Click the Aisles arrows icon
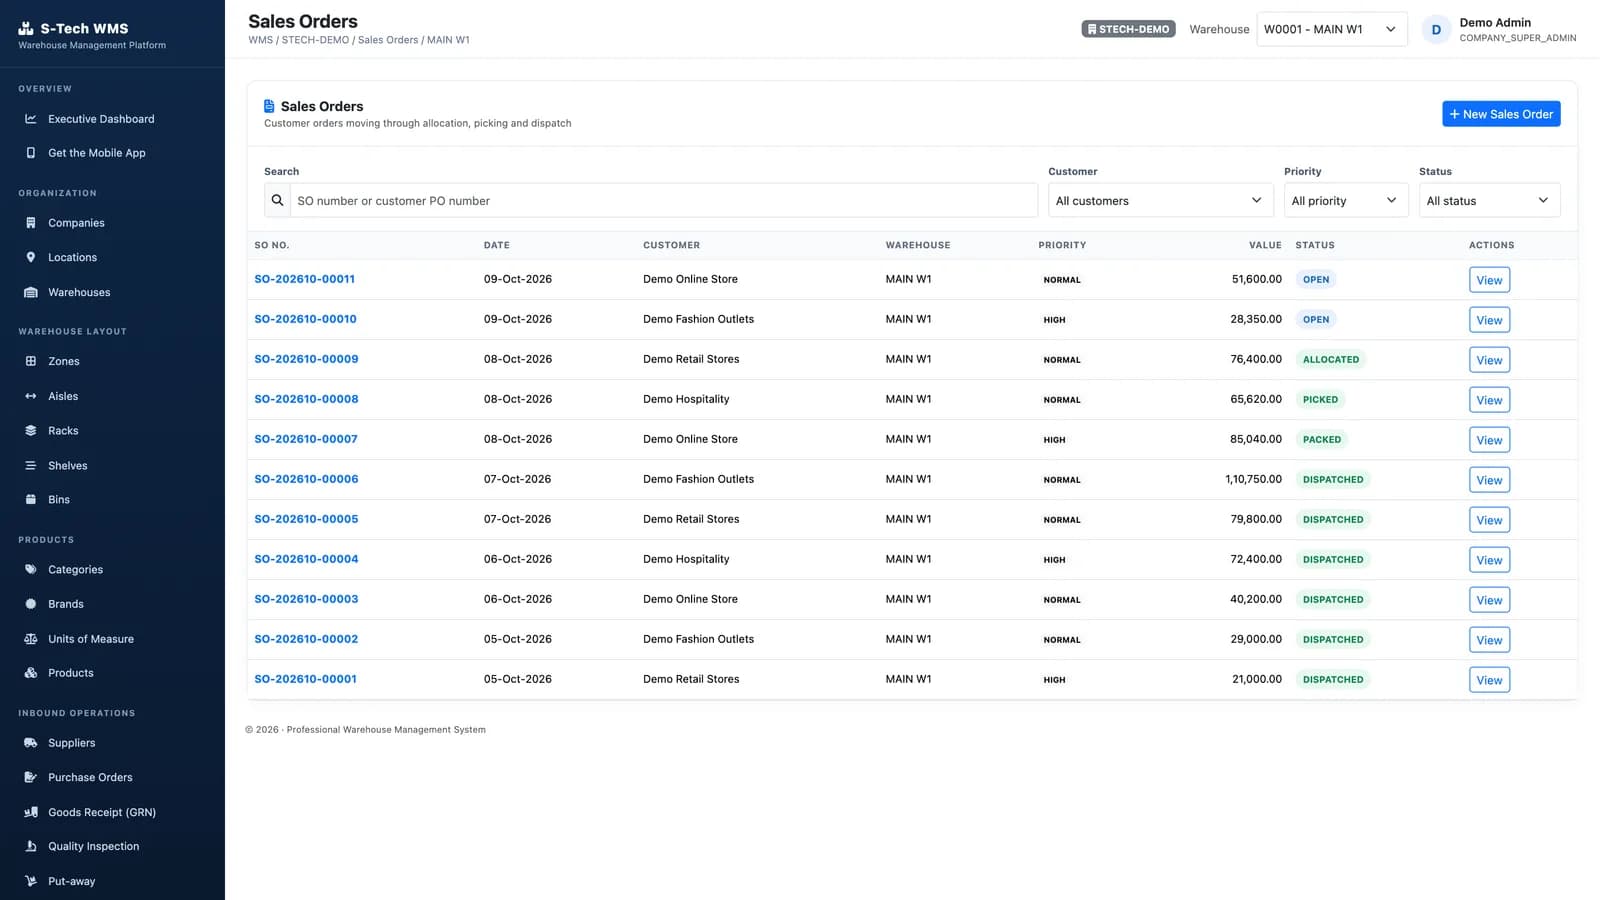The width and height of the screenshot is (1600, 900). pos(31,396)
